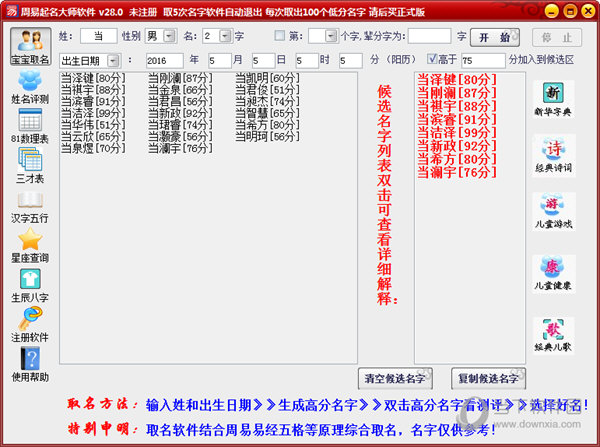Select 当凯明[60分] in generated list
Image resolution: width=600 pixels, height=447 pixels.
pos(267,78)
